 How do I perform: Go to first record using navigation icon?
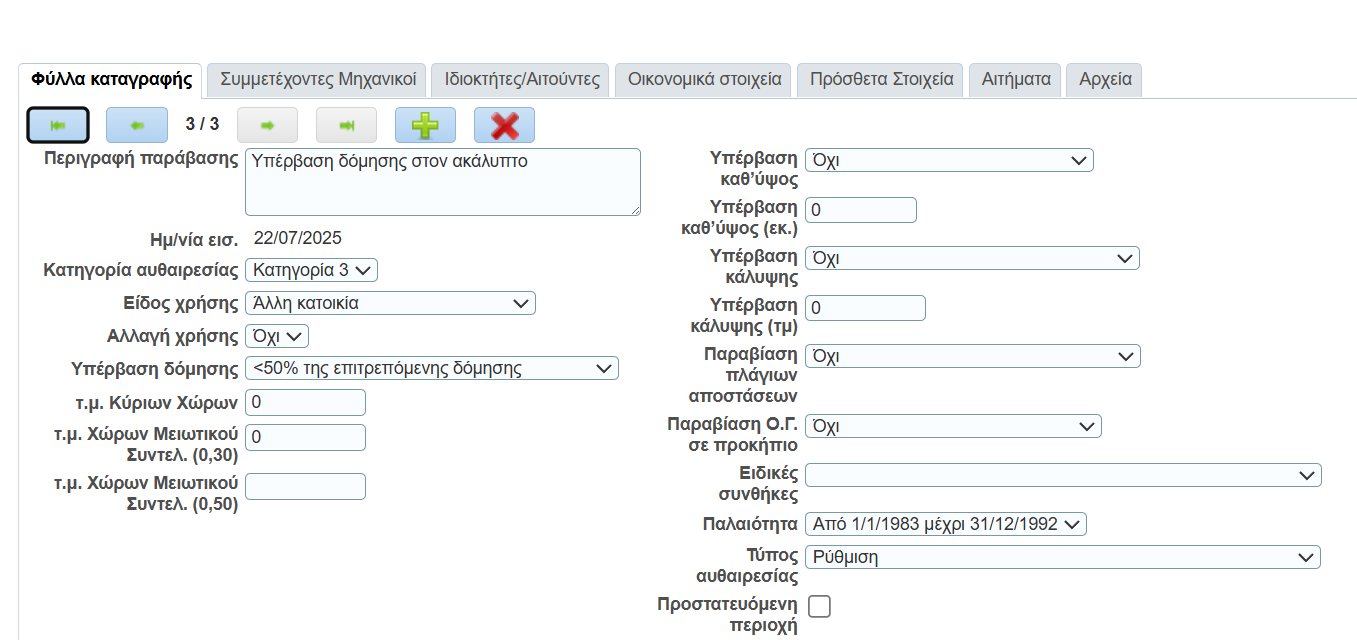tap(58, 125)
